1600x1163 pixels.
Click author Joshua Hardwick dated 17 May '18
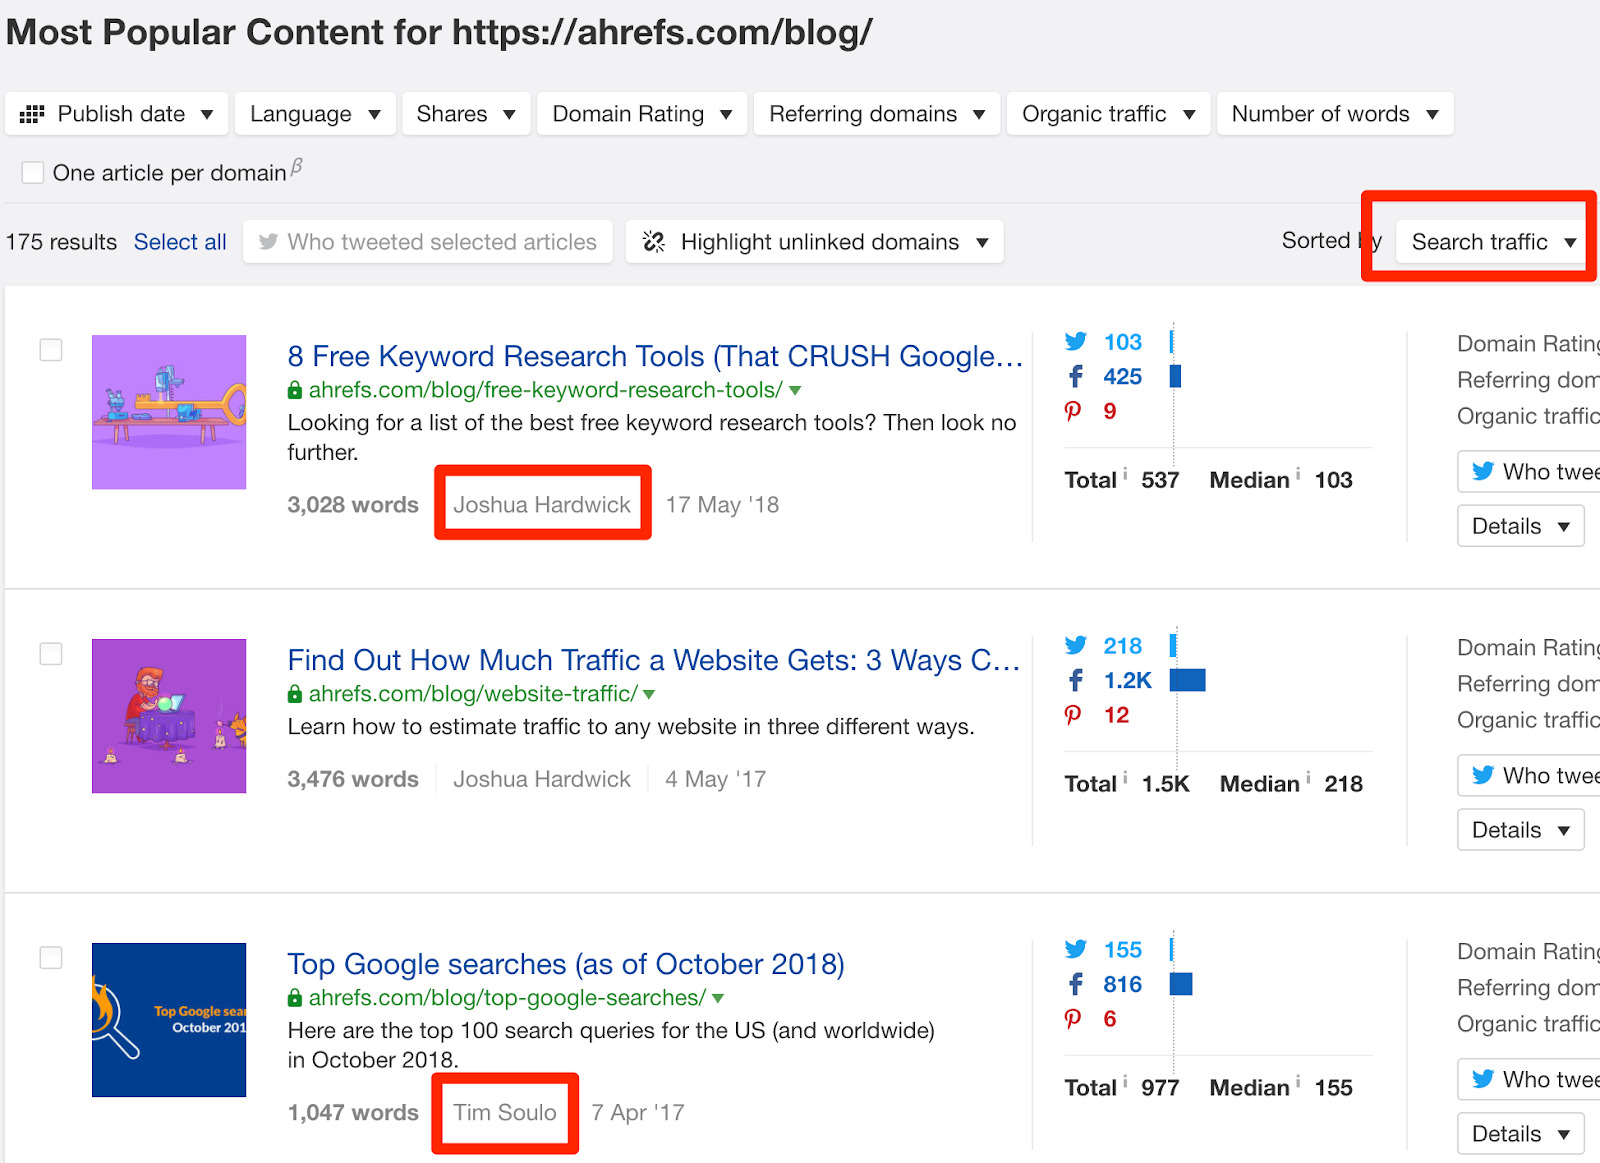click(542, 505)
